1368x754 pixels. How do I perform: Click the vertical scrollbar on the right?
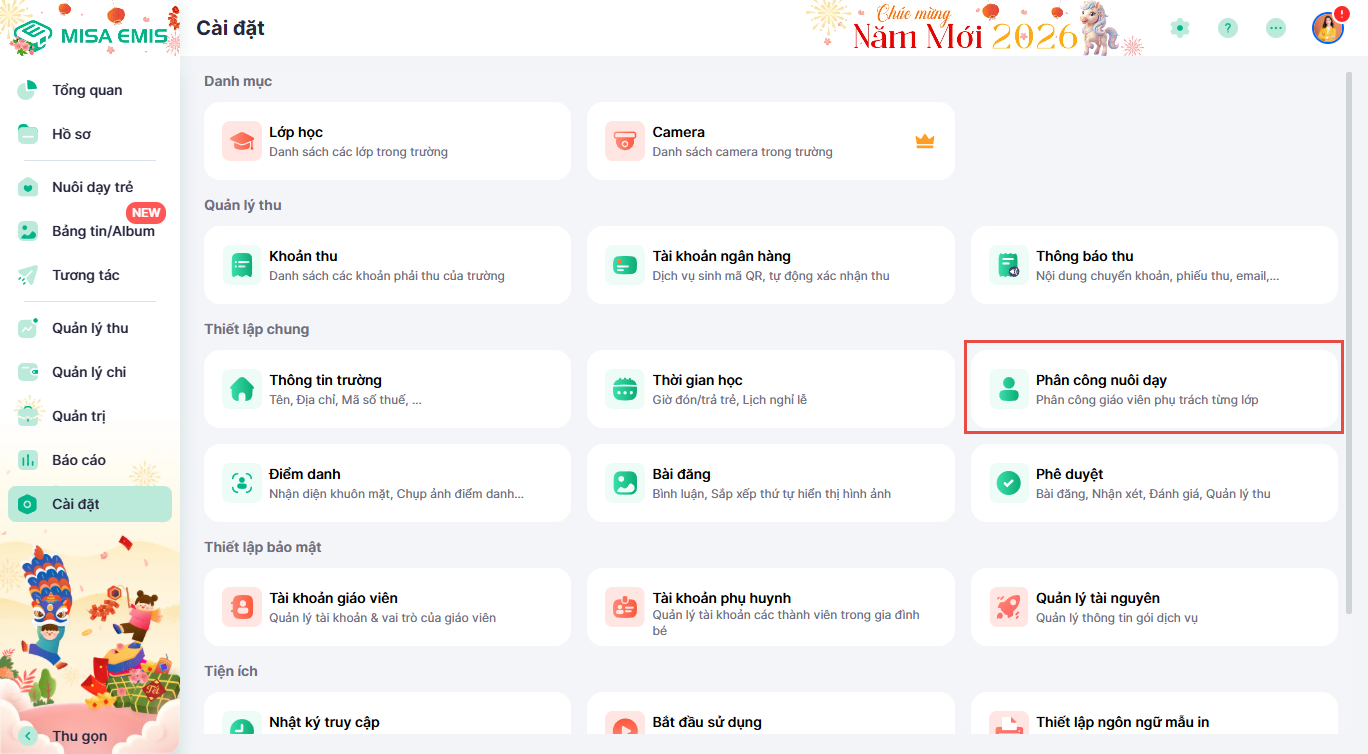coord(1352,300)
